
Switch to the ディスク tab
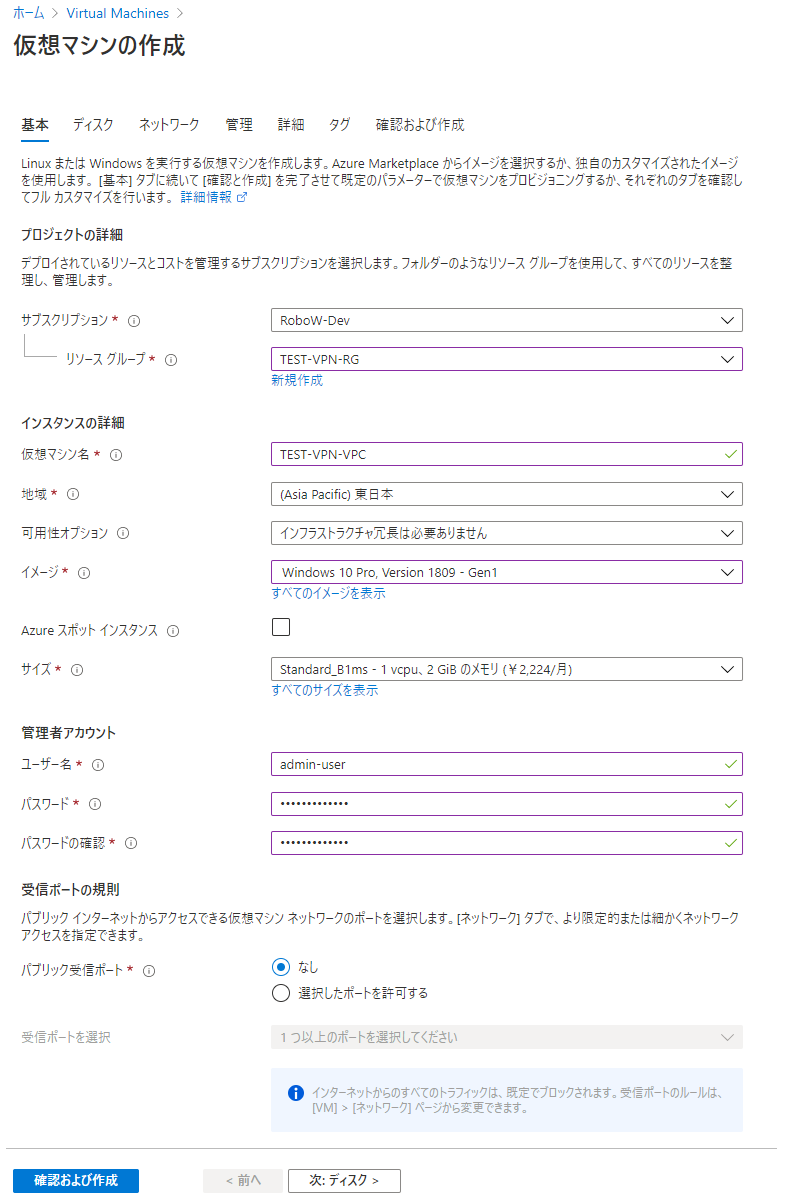(x=93, y=125)
